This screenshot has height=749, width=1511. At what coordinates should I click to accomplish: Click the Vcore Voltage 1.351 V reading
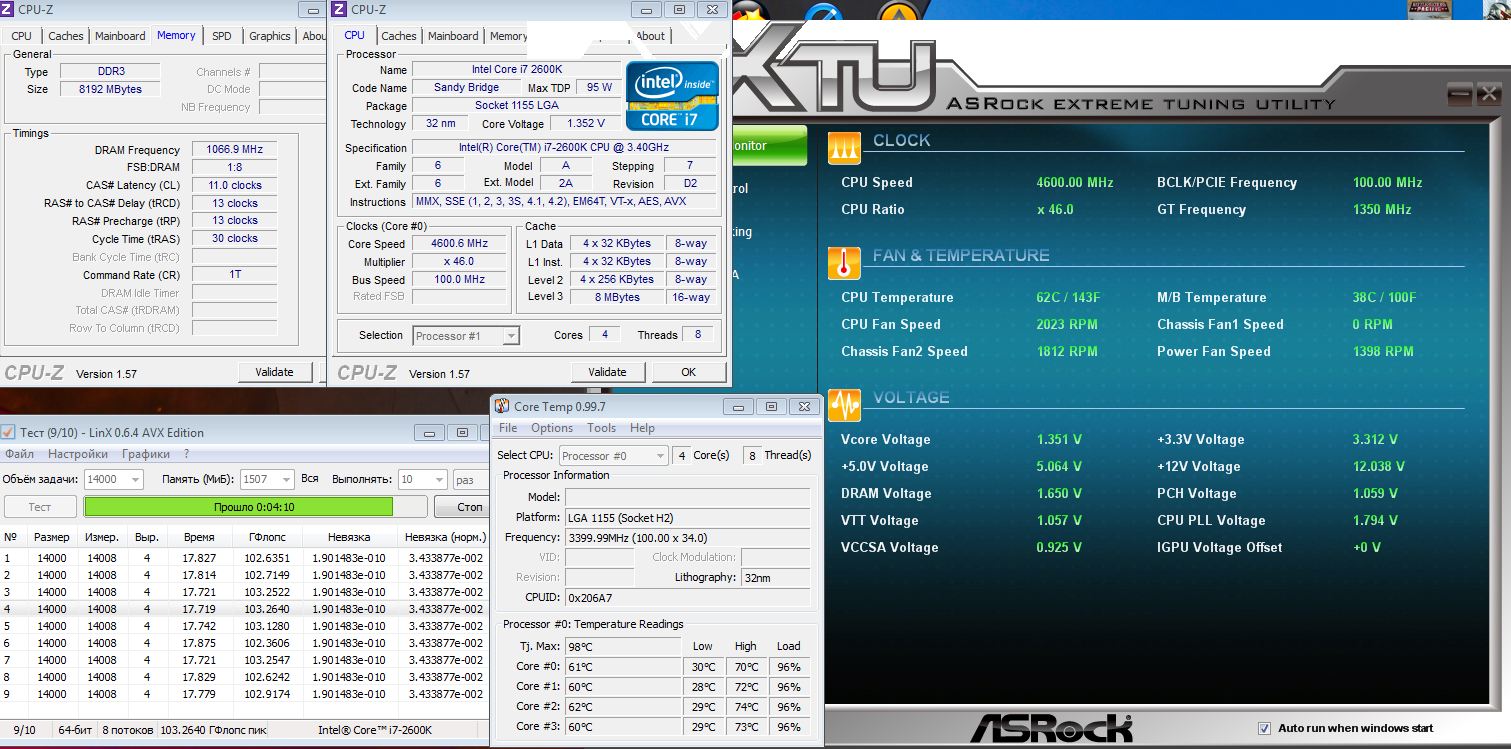1059,439
